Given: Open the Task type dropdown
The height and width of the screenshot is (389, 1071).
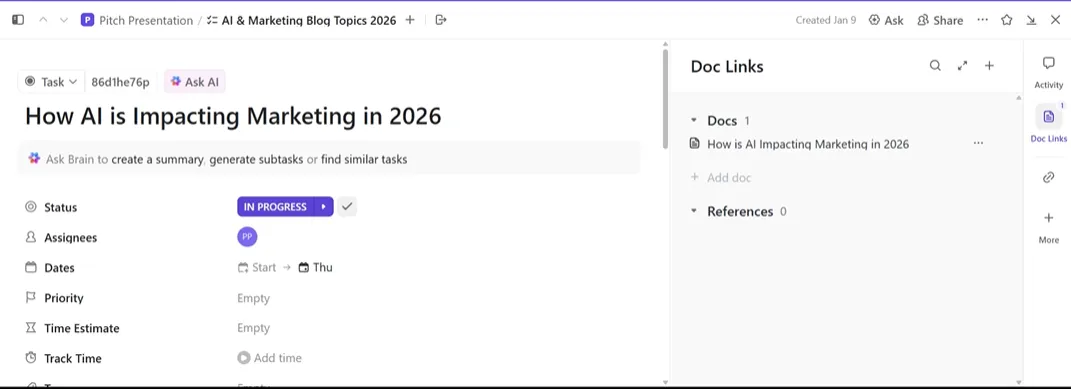Looking at the screenshot, I should pos(51,82).
